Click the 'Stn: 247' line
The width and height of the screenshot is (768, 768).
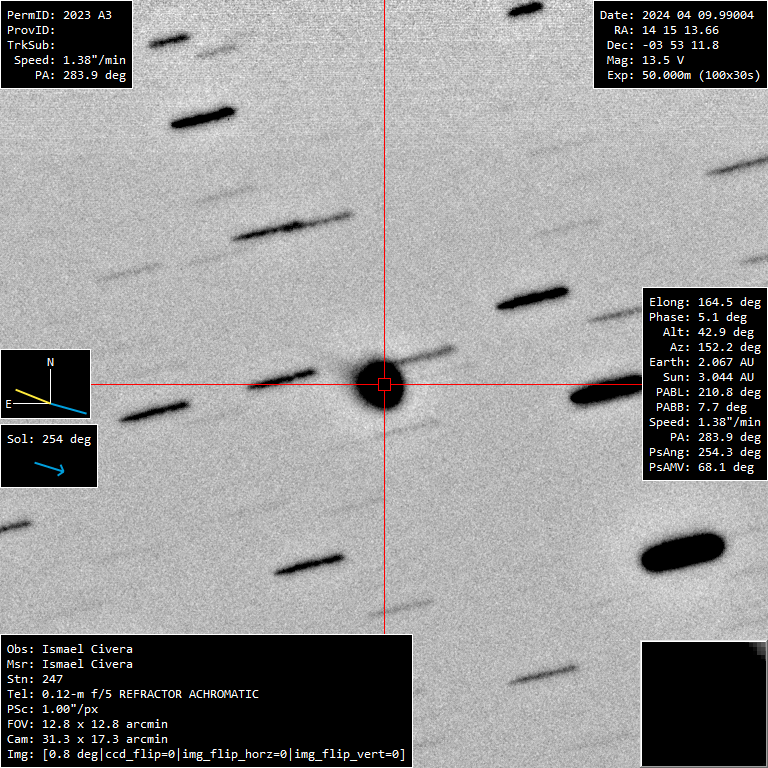[35, 679]
